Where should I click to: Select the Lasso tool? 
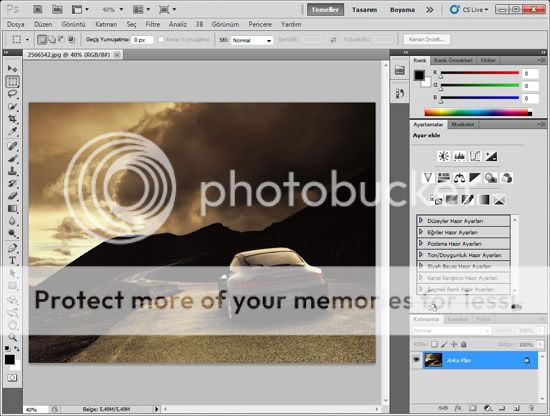click(x=12, y=94)
